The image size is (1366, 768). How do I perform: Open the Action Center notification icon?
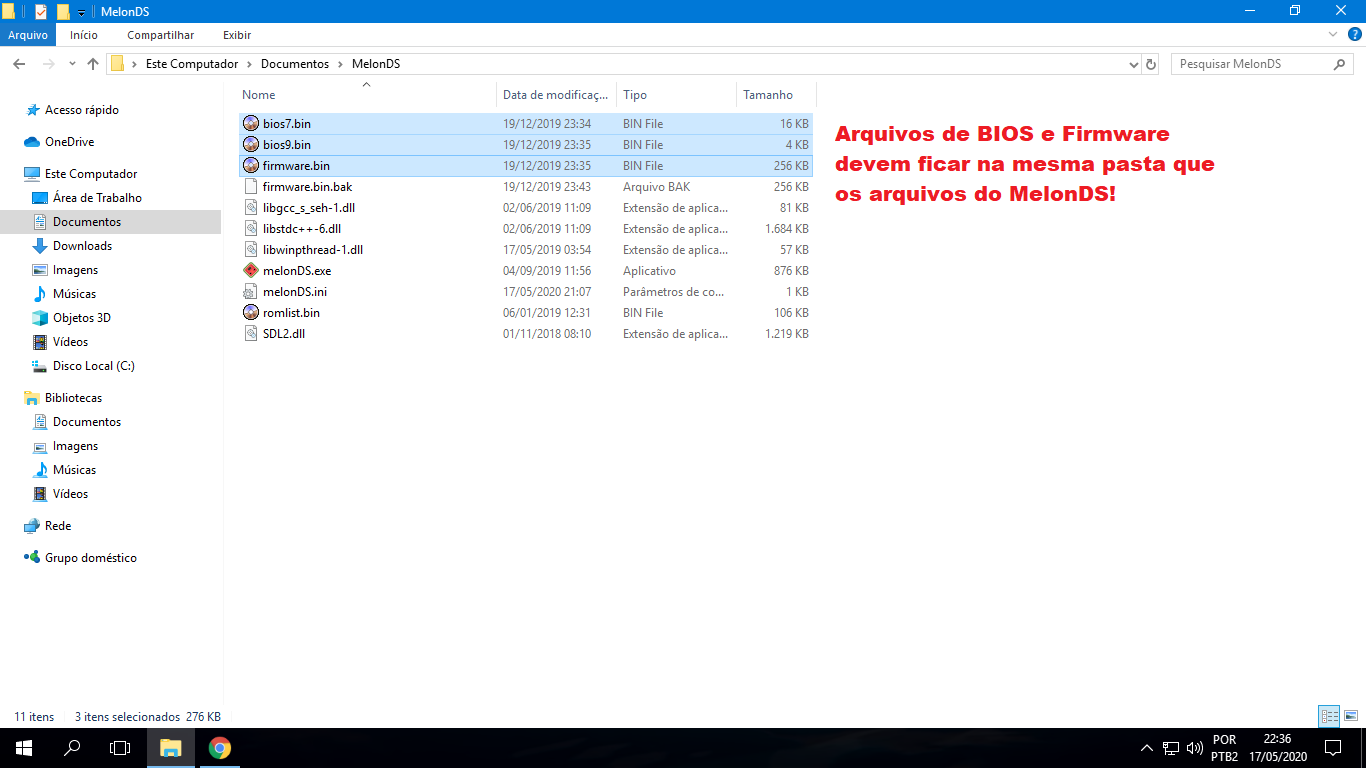1332,747
